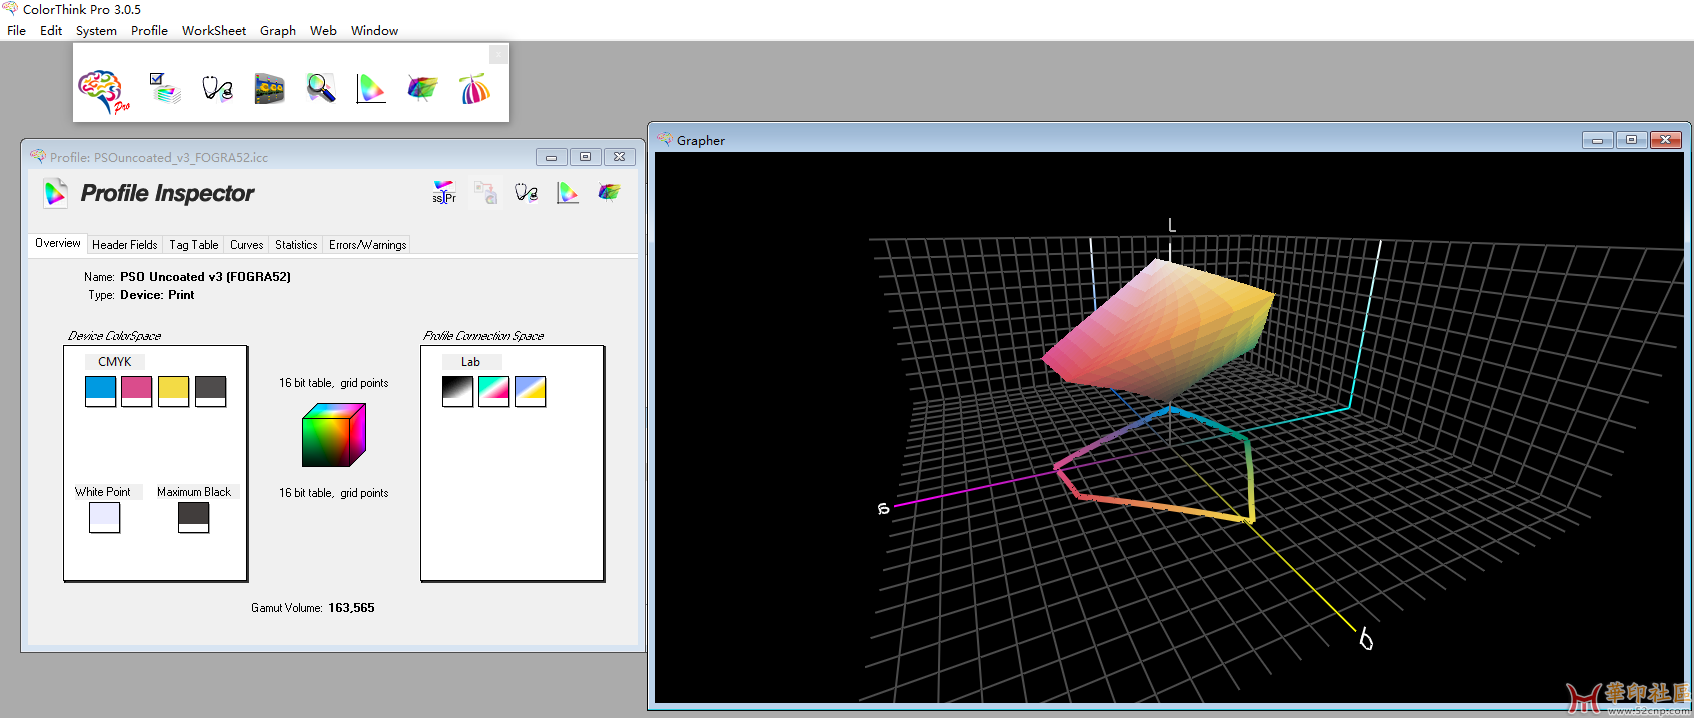Open the Edit menu
This screenshot has height=718, width=1694.
[51, 30]
